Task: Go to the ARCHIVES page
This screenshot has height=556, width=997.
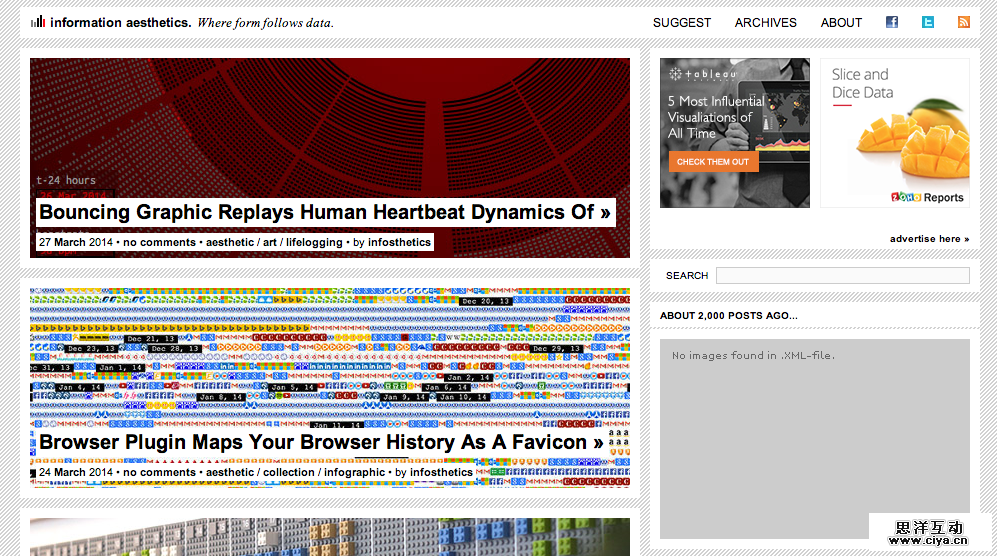Action: coord(766,22)
